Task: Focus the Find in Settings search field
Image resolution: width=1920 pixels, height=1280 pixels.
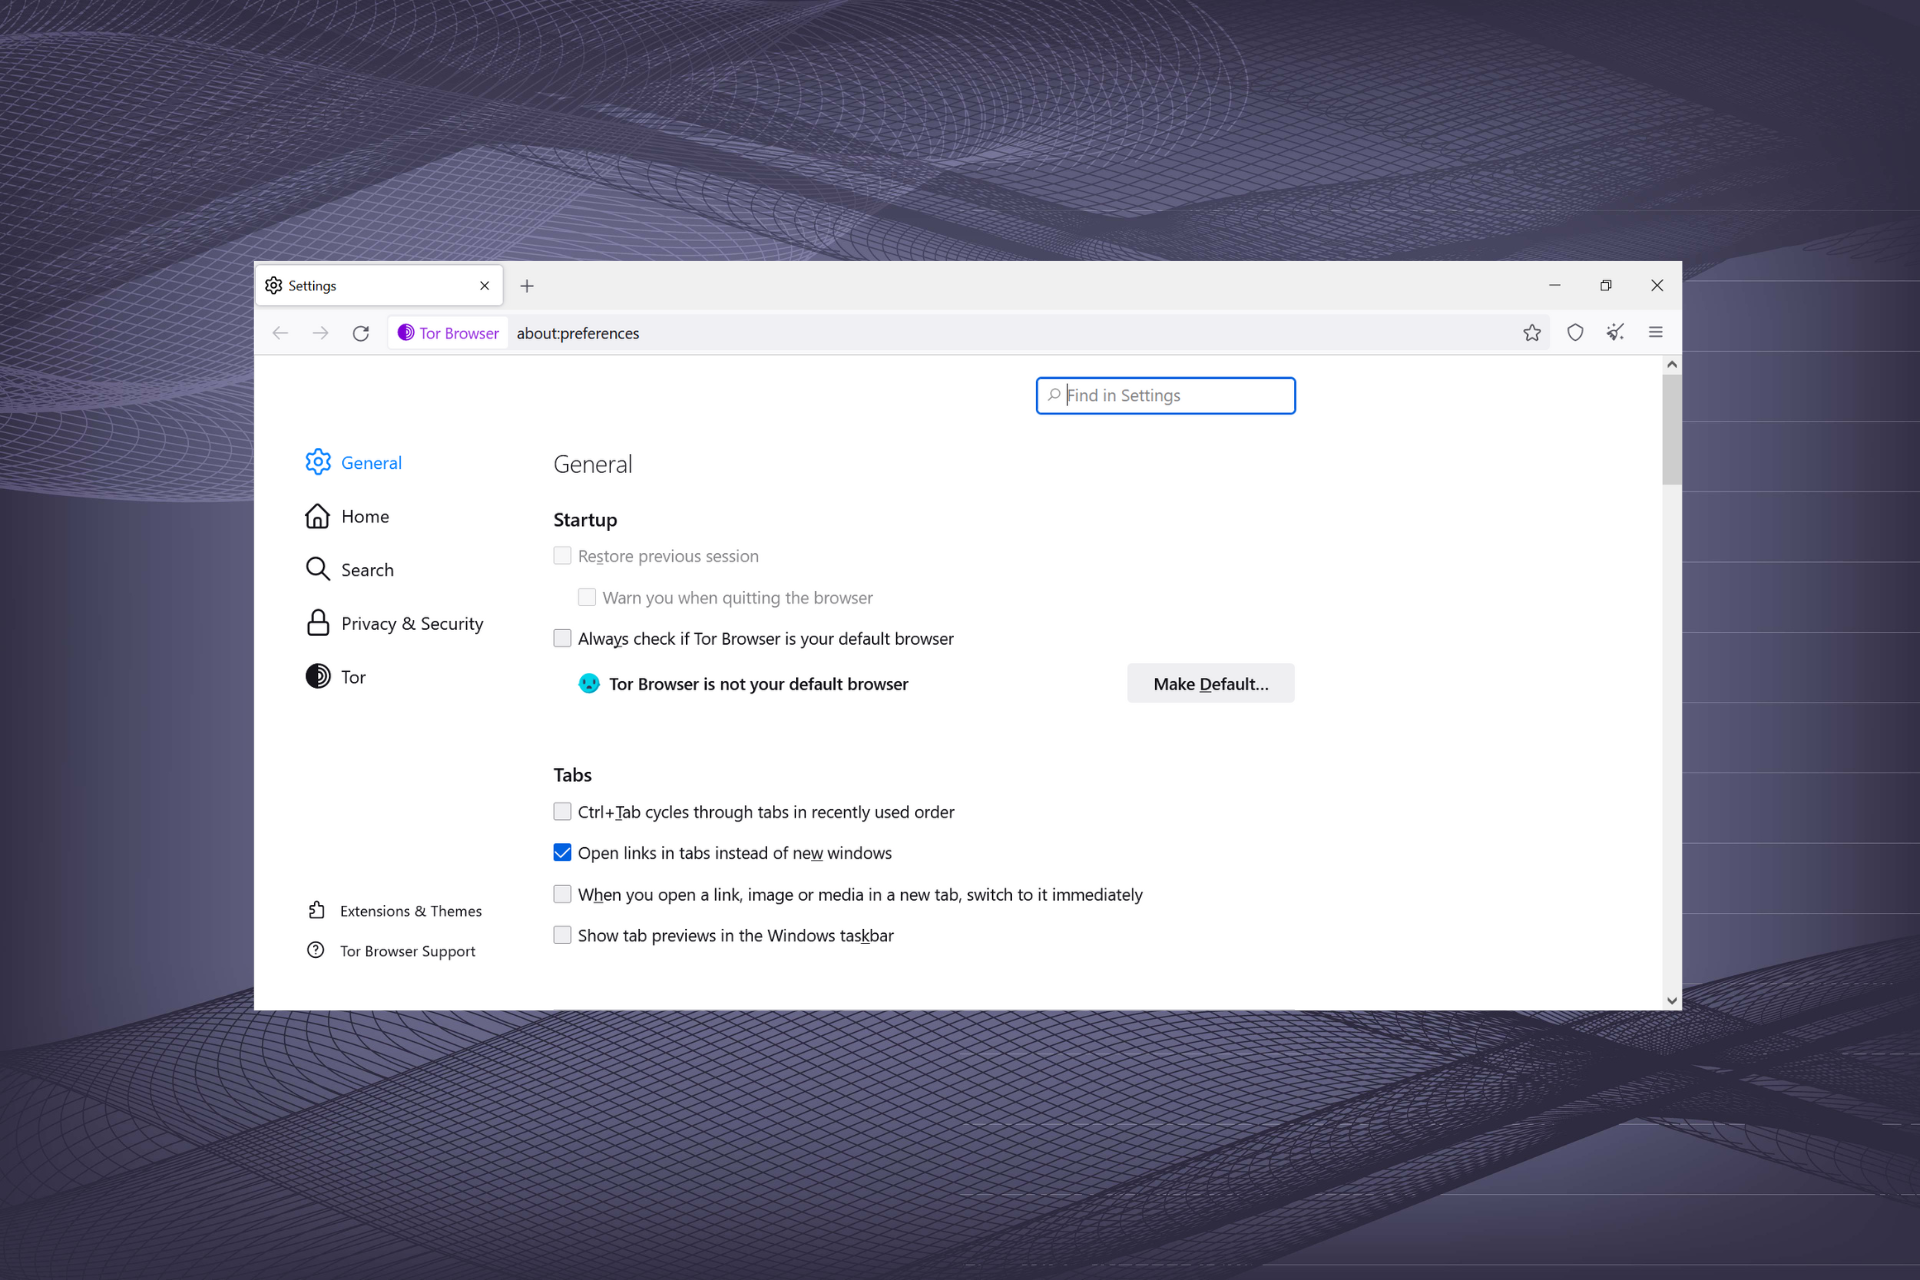Action: click(x=1165, y=396)
